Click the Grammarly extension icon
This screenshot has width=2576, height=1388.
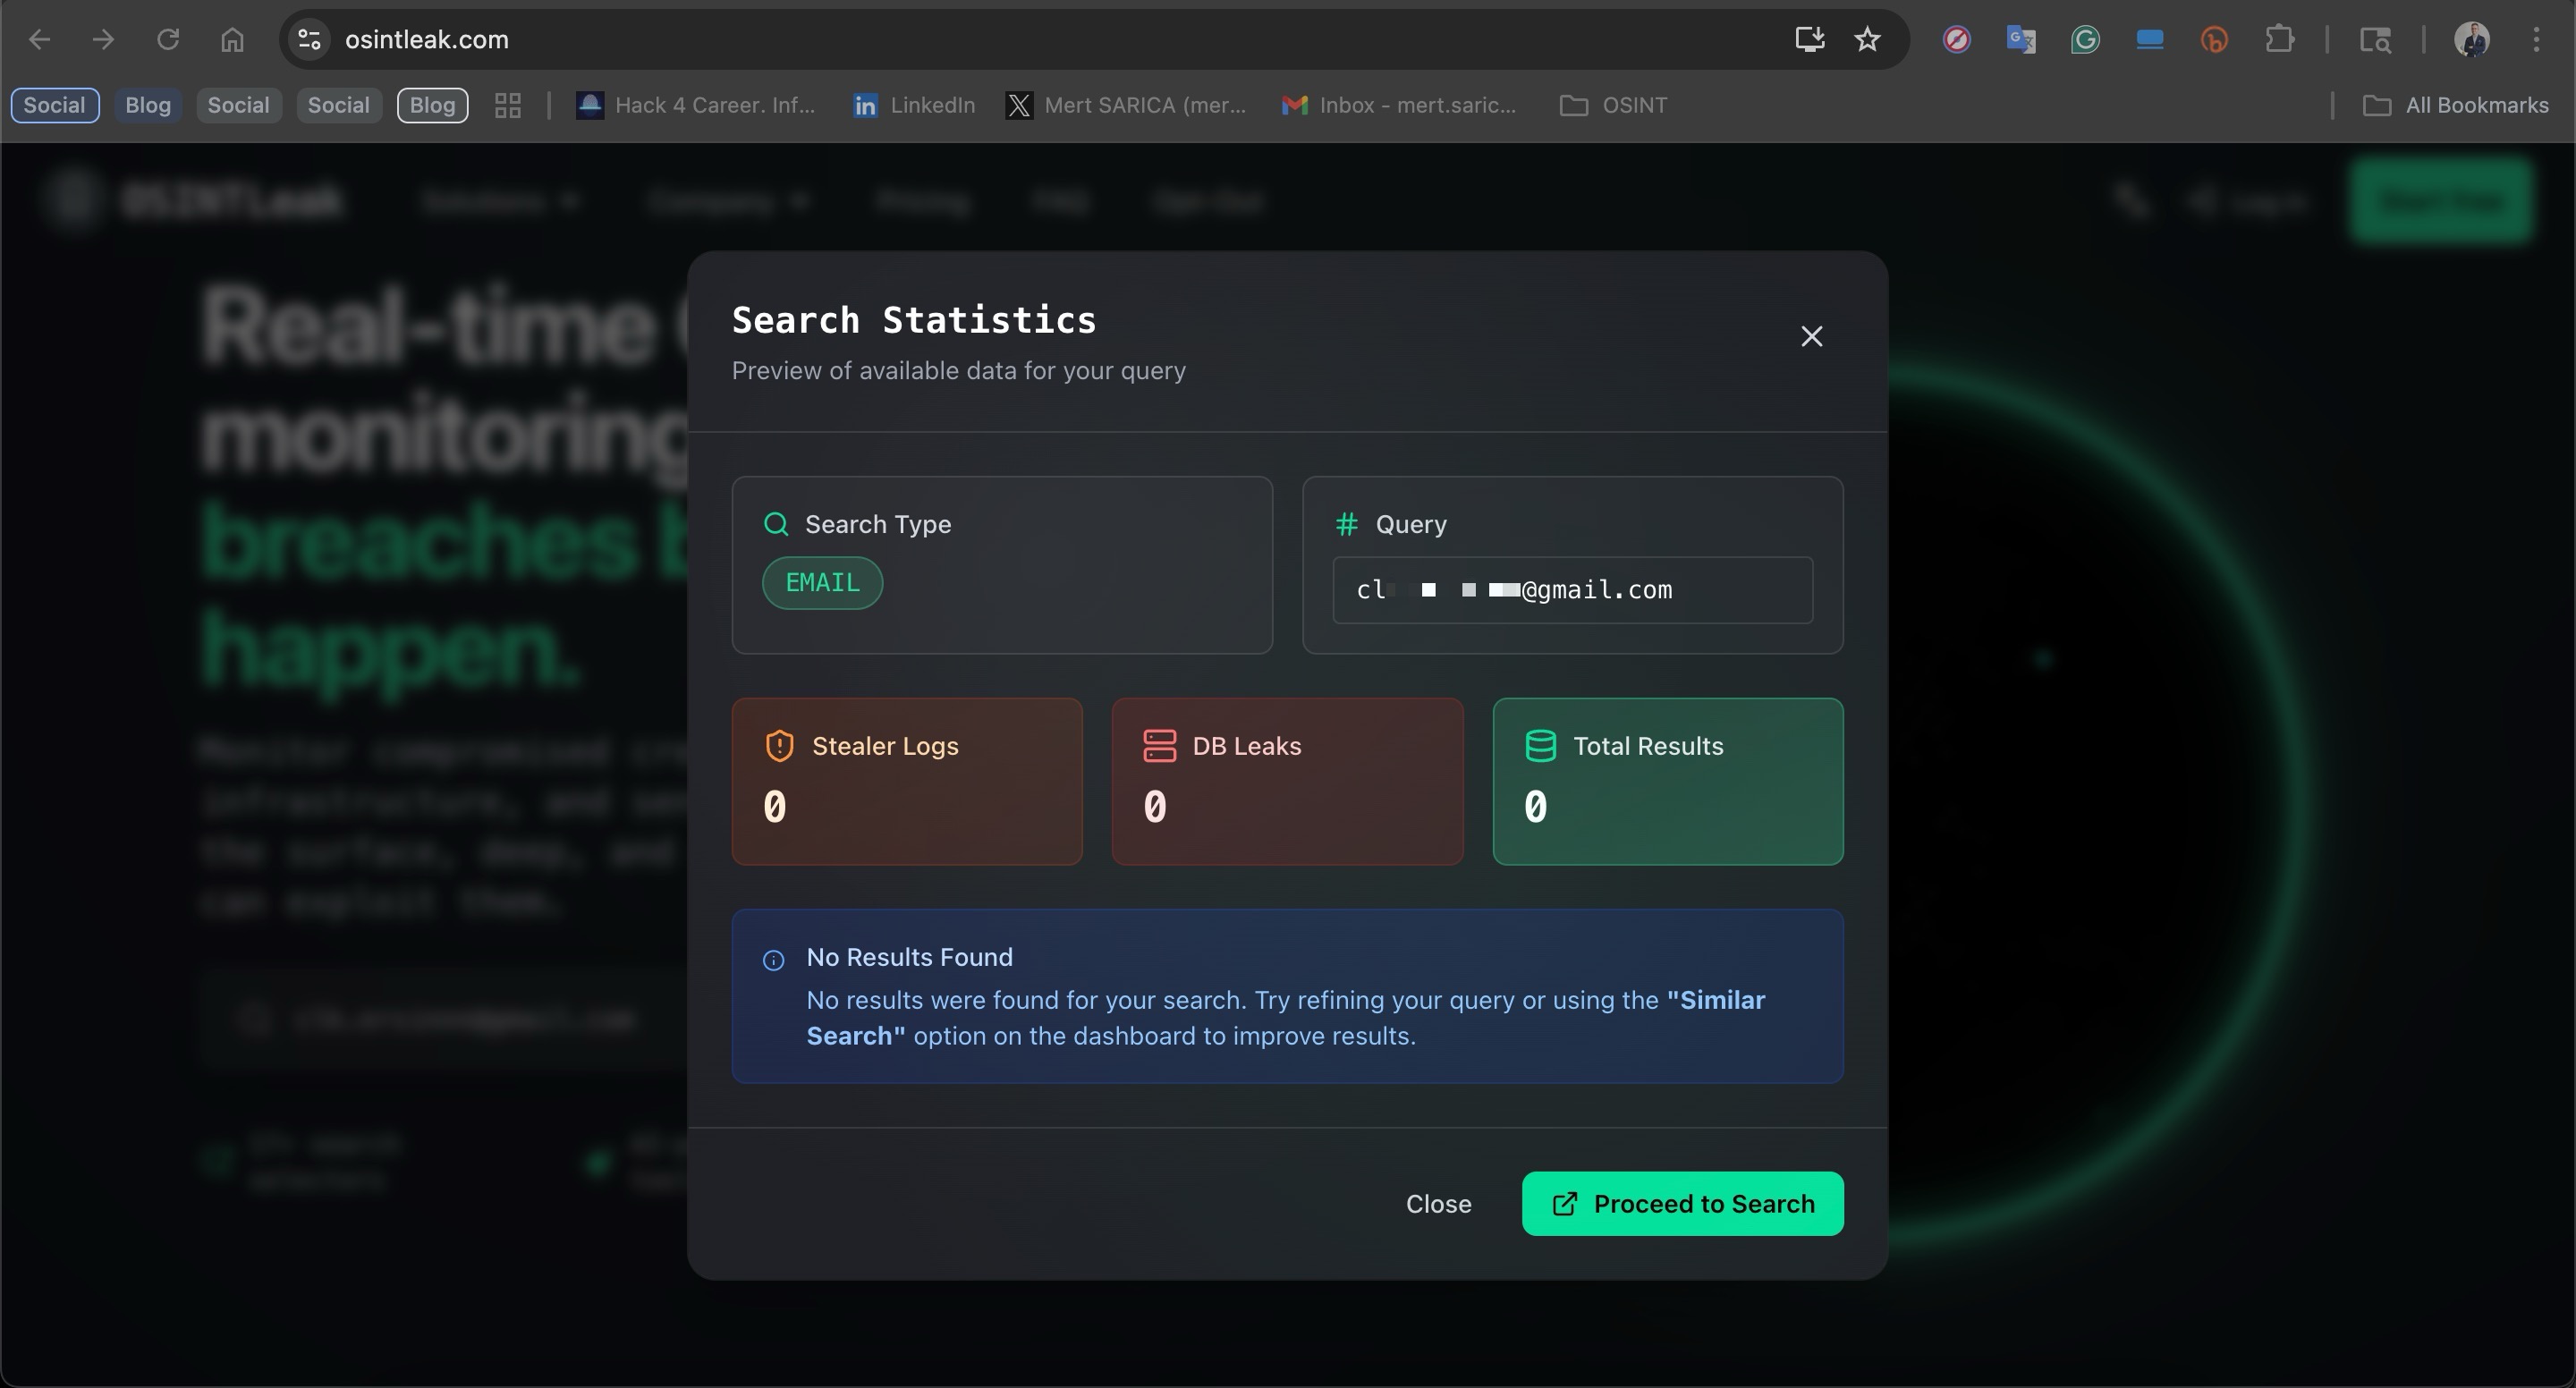[2085, 40]
